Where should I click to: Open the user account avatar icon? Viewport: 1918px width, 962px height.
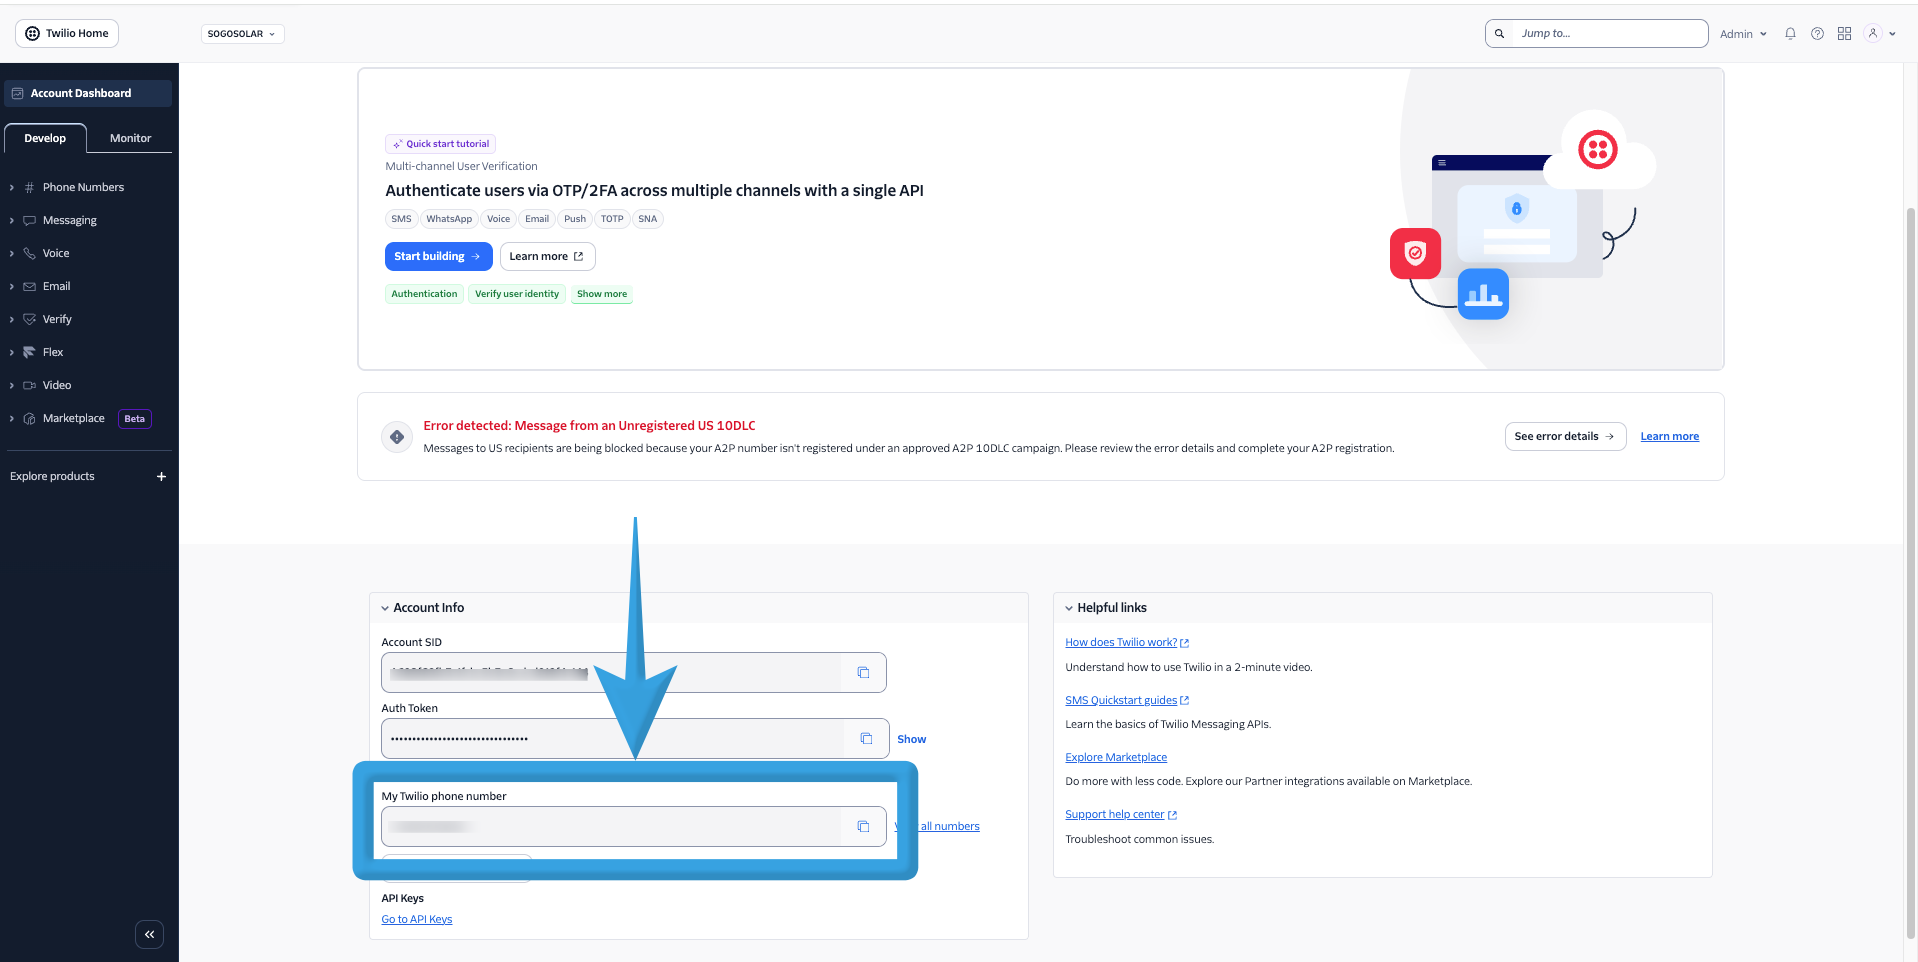pyautogui.click(x=1873, y=33)
